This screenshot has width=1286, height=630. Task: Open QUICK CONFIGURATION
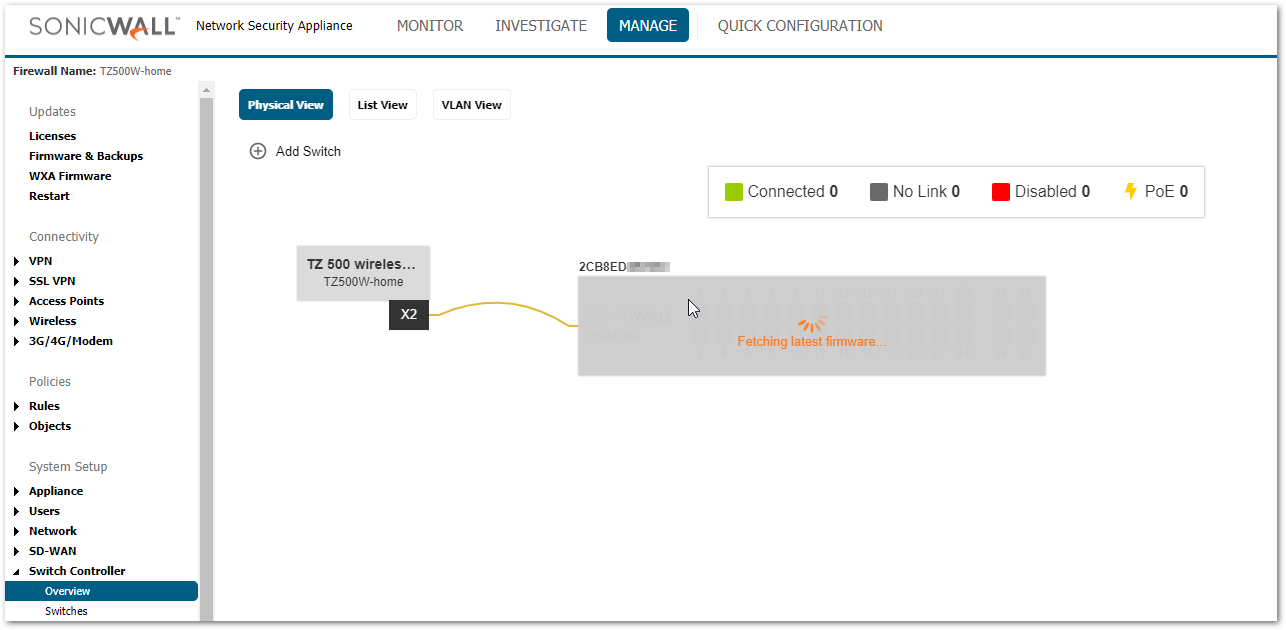click(x=800, y=26)
